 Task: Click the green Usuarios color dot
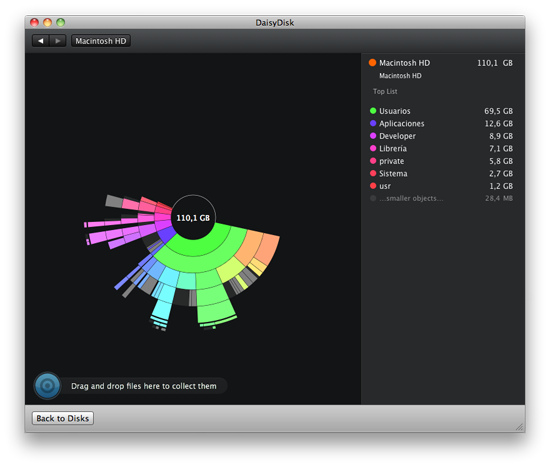click(373, 111)
